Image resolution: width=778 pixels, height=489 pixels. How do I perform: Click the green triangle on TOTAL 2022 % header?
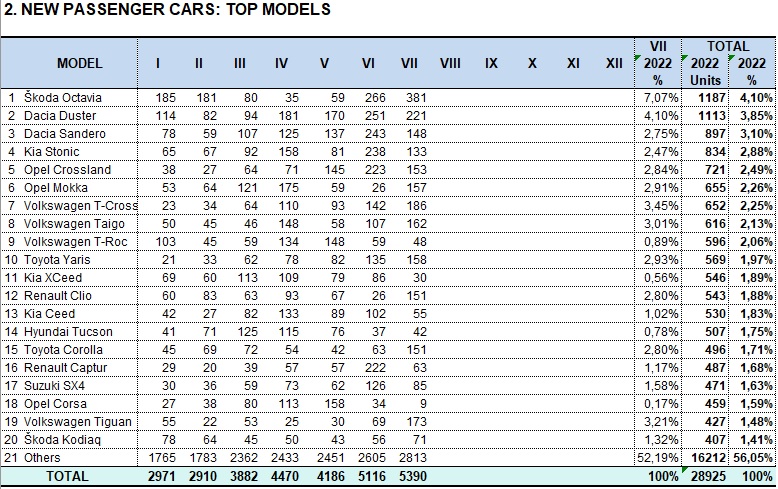coord(731,58)
